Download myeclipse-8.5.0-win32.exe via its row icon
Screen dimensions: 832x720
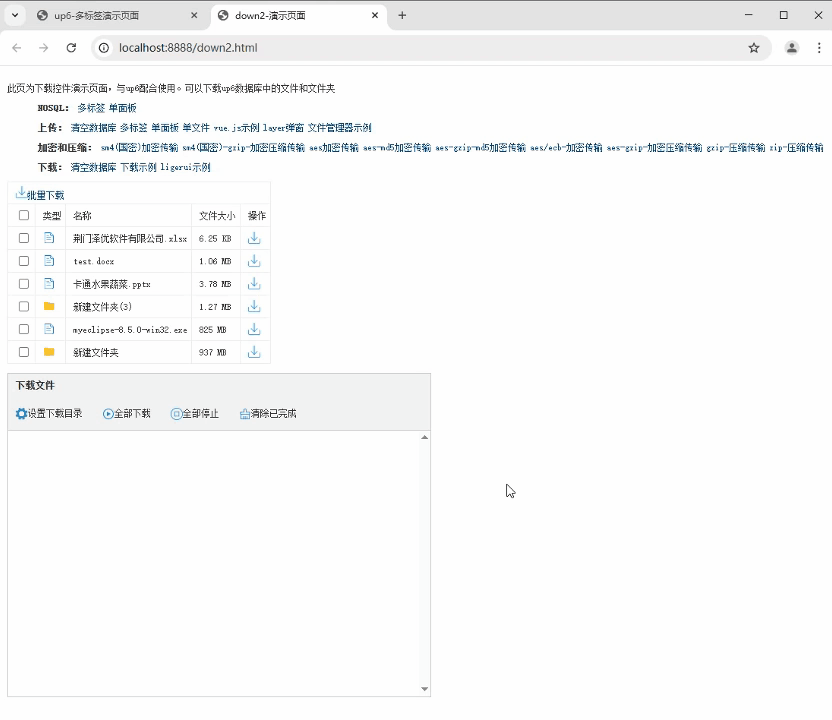click(x=254, y=329)
